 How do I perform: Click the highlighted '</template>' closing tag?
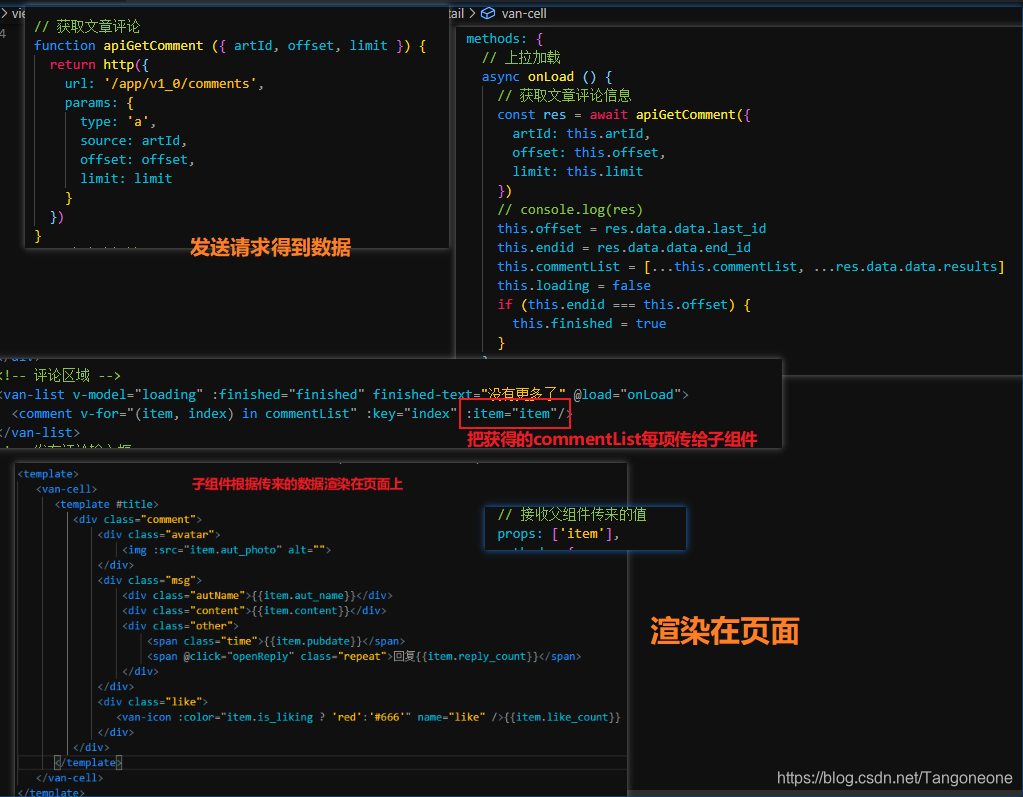[x=88, y=762]
